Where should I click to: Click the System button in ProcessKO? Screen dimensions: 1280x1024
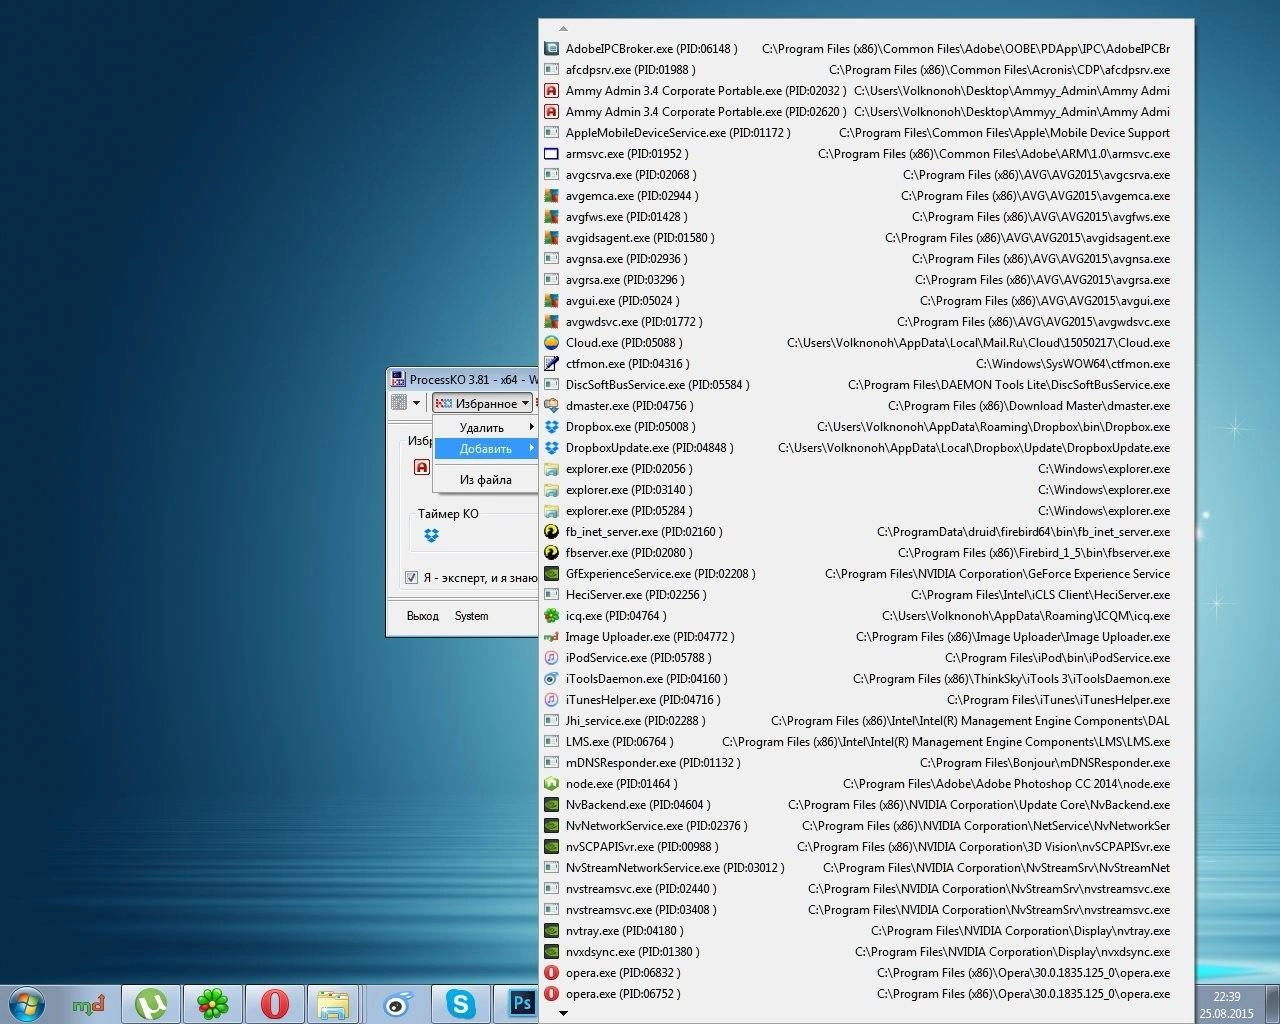[x=471, y=616]
